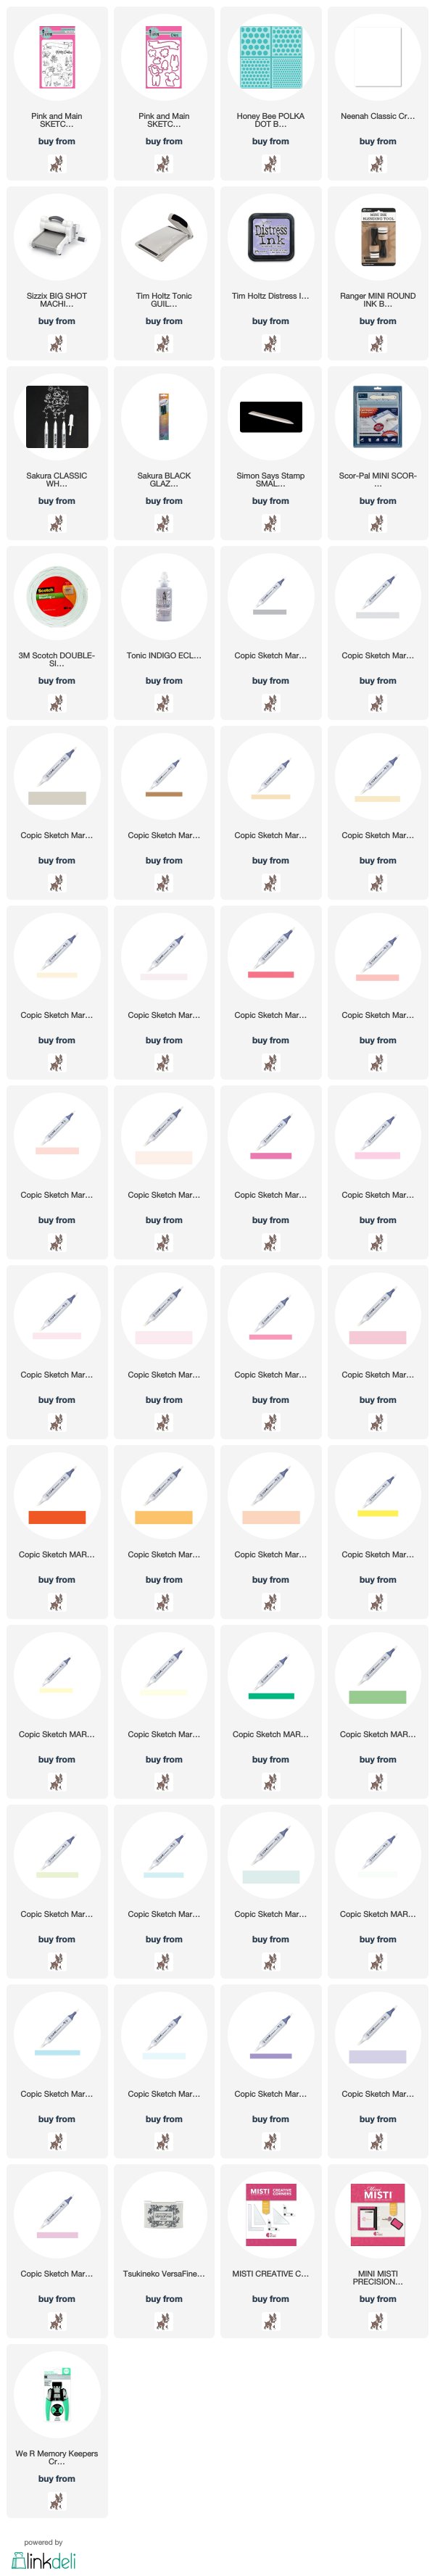The width and height of the screenshot is (435, 2576).
Task: Click the dog store icon under Sizzix BIG SHOT
Action: point(57,343)
